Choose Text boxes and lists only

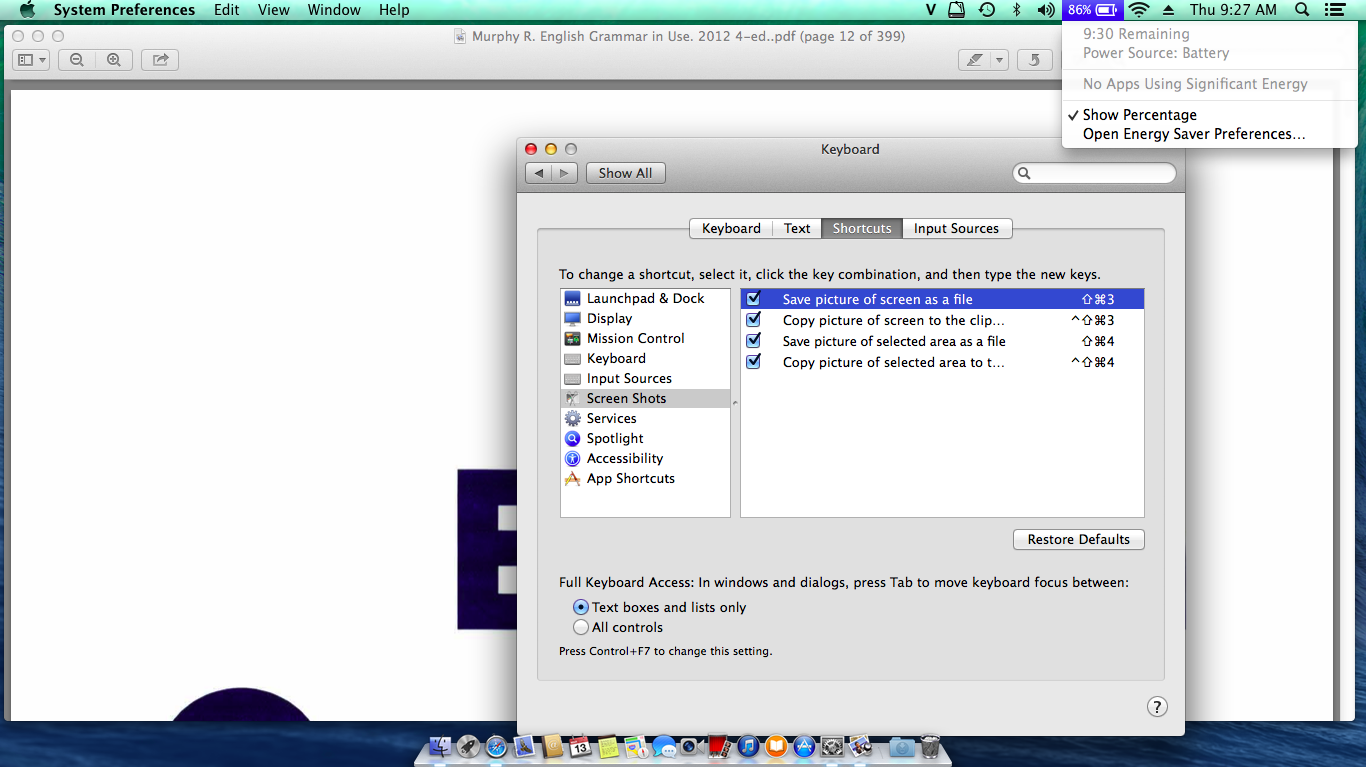coord(581,607)
